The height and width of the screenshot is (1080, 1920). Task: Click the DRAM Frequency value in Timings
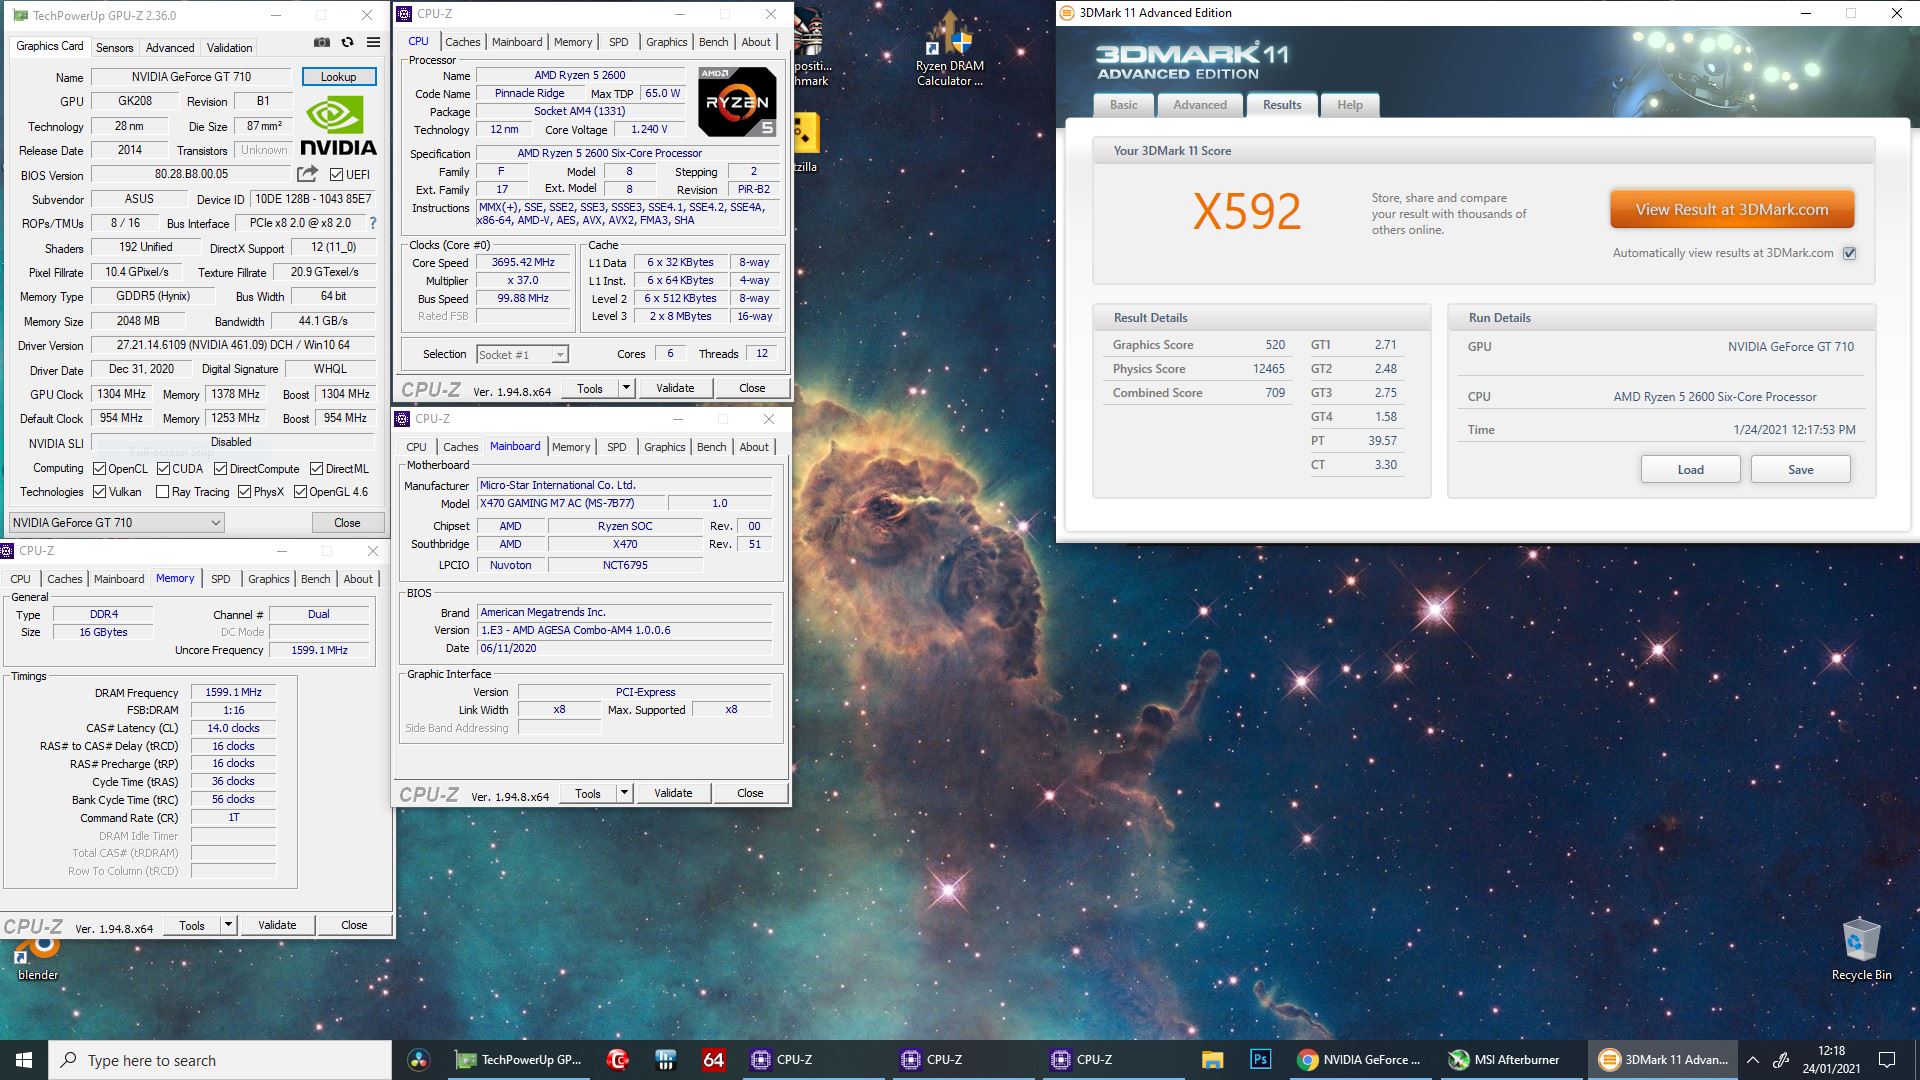233,692
